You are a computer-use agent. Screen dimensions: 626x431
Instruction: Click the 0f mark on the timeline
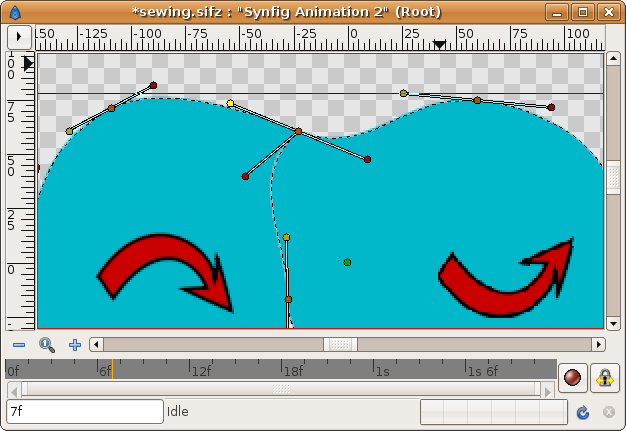tap(13, 372)
